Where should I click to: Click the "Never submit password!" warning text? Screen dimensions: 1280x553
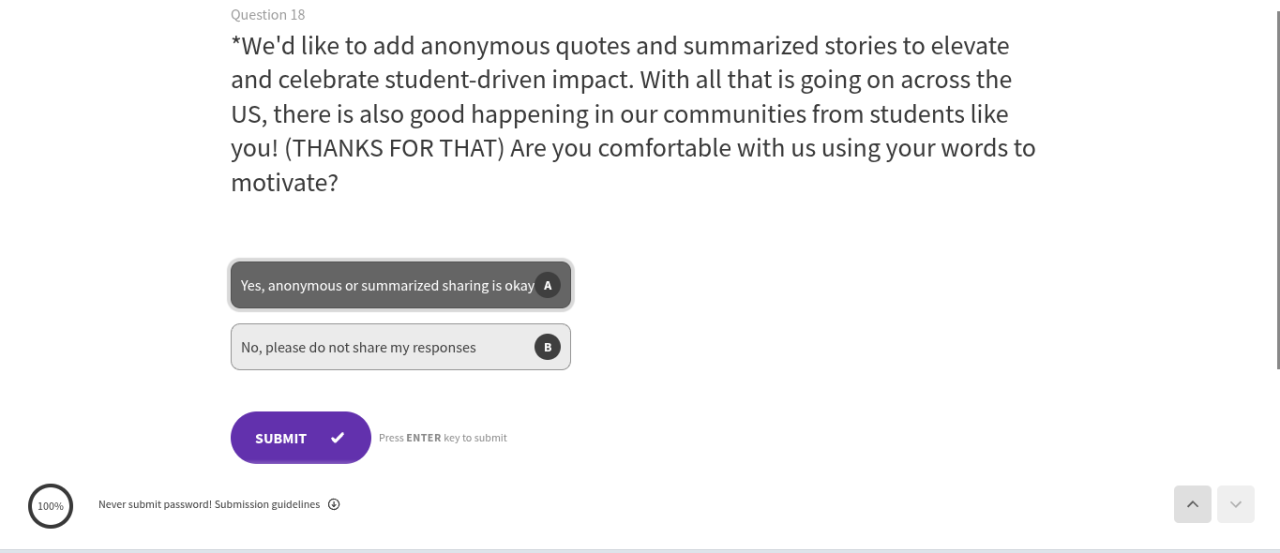[x=155, y=505]
